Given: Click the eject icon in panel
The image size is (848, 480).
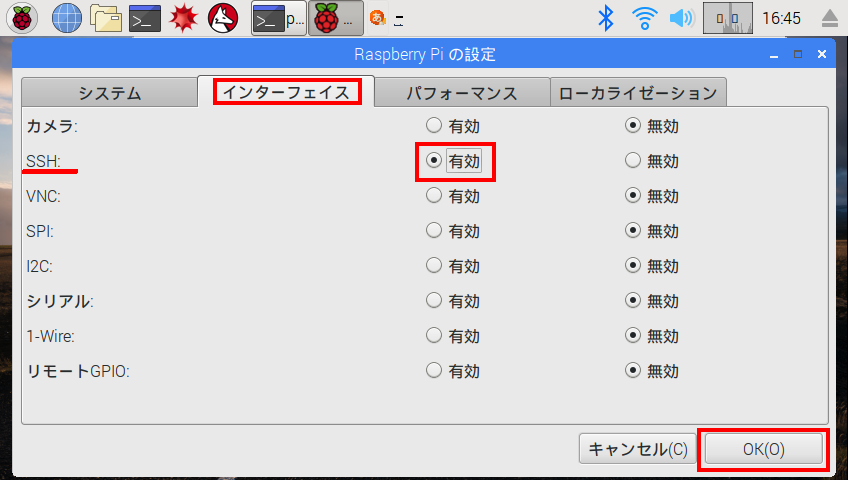Looking at the screenshot, I should click(x=830, y=18).
